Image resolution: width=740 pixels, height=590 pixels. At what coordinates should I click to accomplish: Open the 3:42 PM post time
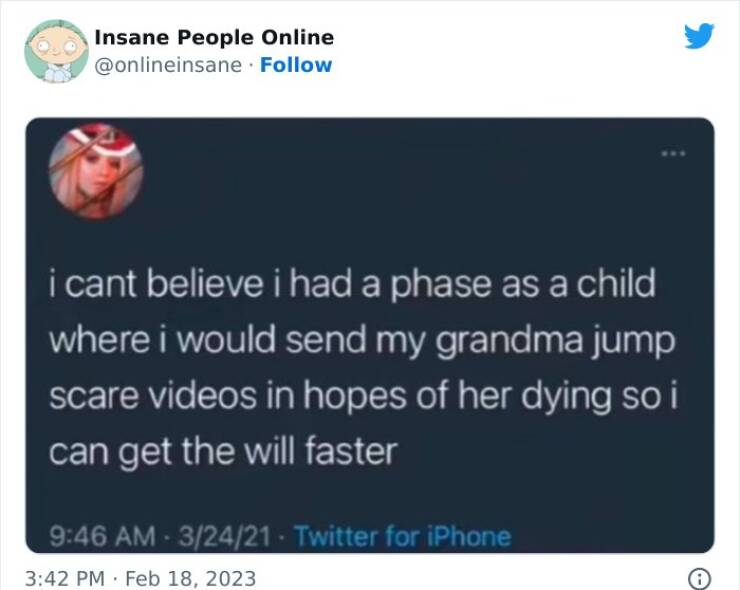[x=65, y=578]
